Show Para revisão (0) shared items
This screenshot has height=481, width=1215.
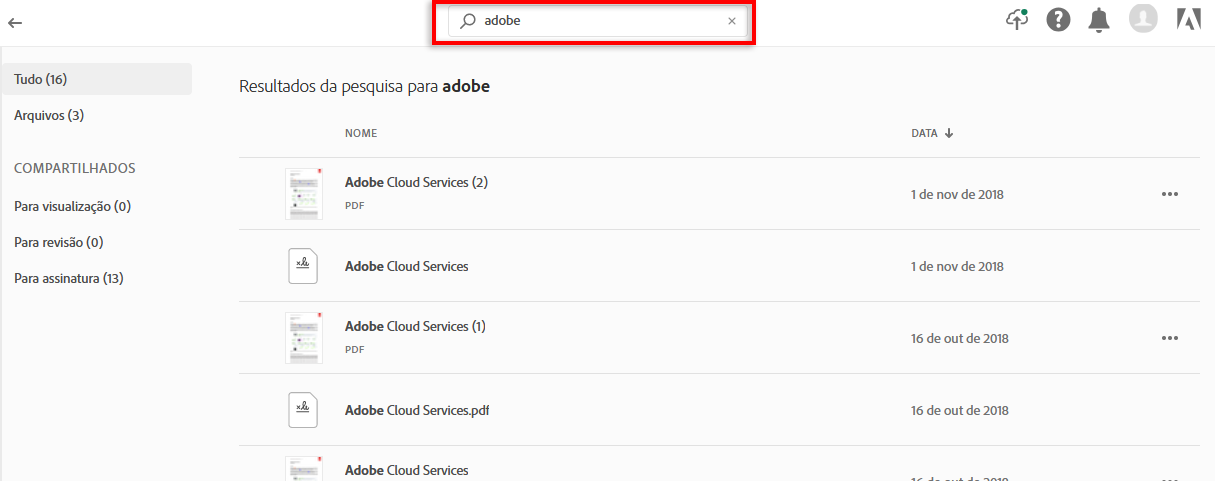(58, 242)
